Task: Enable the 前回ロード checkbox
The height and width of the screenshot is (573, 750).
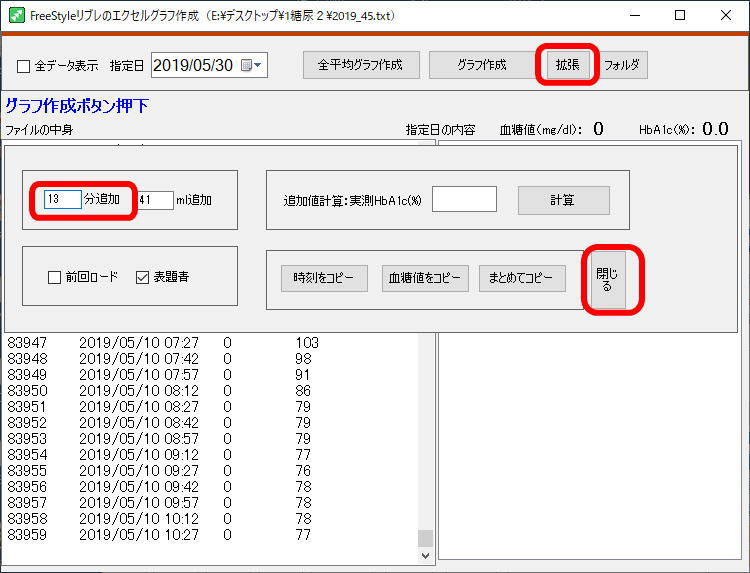Action: pyautogui.click(x=55, y=277)
